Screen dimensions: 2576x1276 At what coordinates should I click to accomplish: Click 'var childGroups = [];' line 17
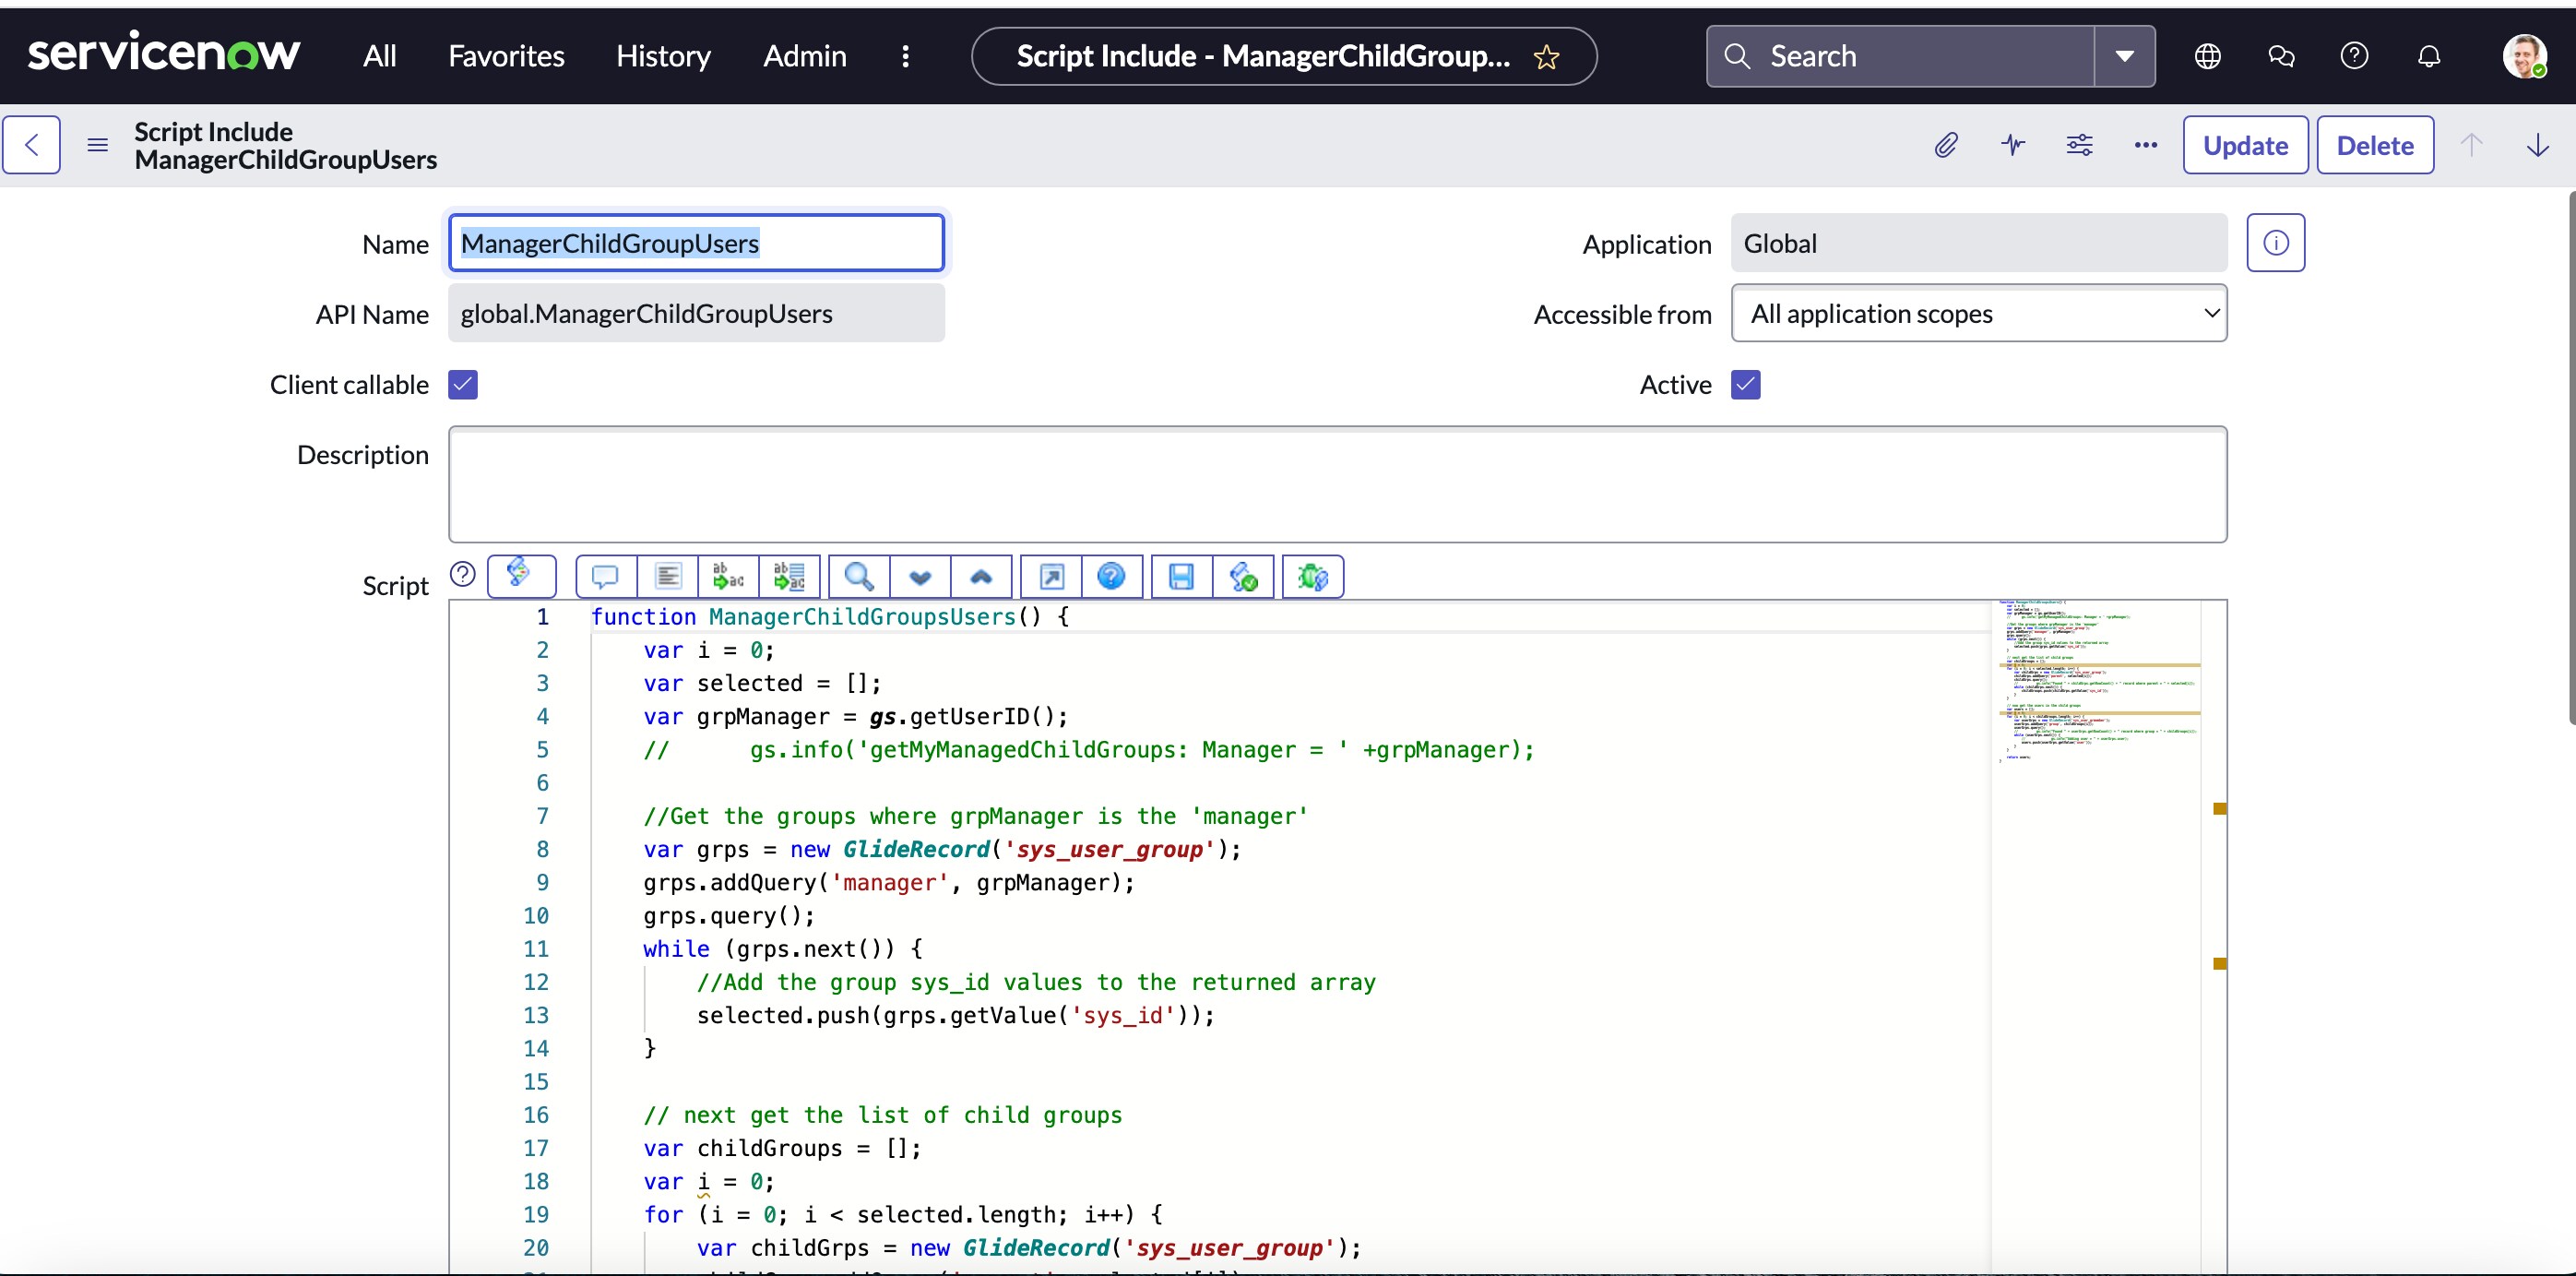point(782,1147)
